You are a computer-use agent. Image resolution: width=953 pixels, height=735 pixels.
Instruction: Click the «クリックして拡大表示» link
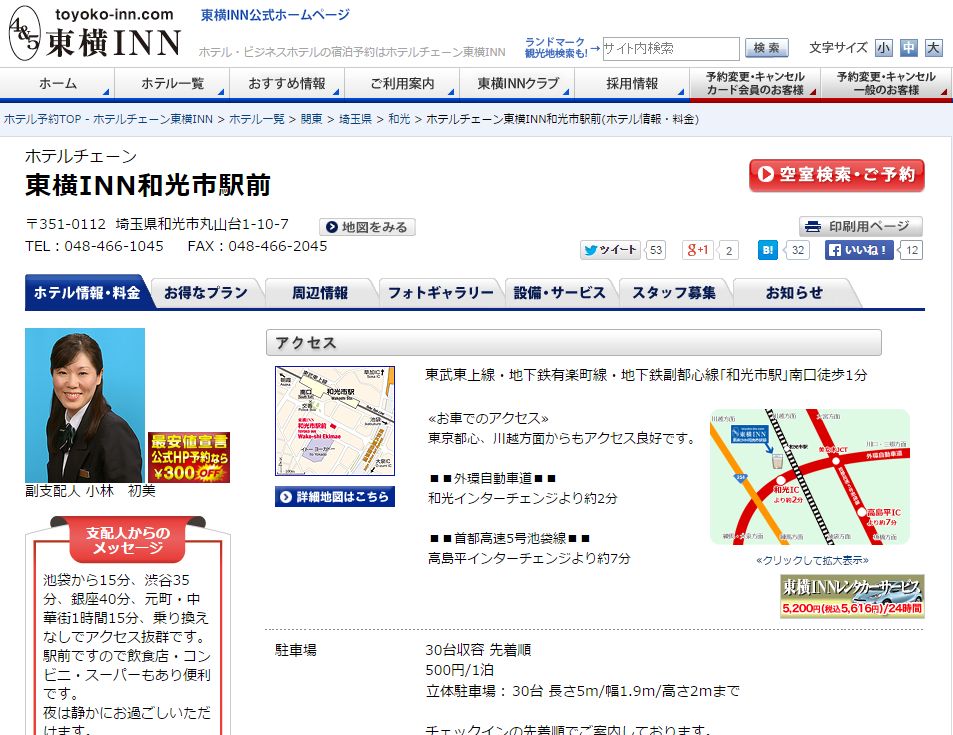813,561
